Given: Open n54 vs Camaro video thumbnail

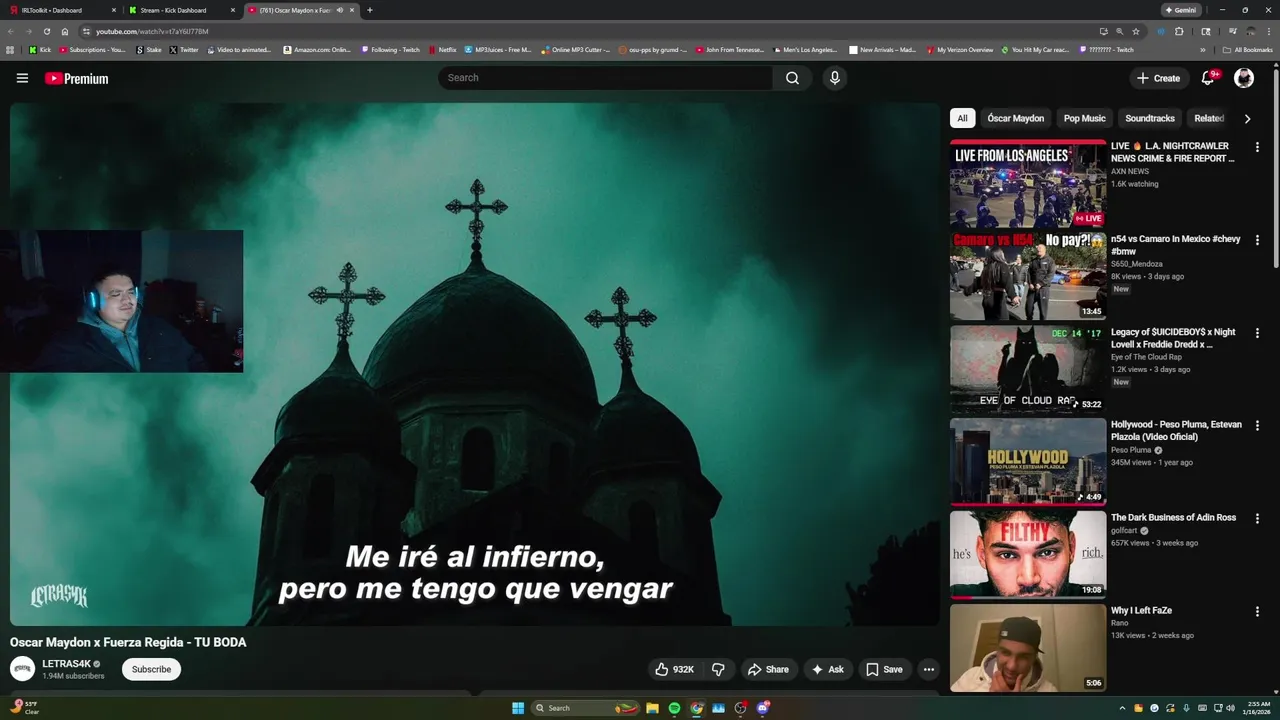Looking at the screenshot, I should (x=1028, y=276).
